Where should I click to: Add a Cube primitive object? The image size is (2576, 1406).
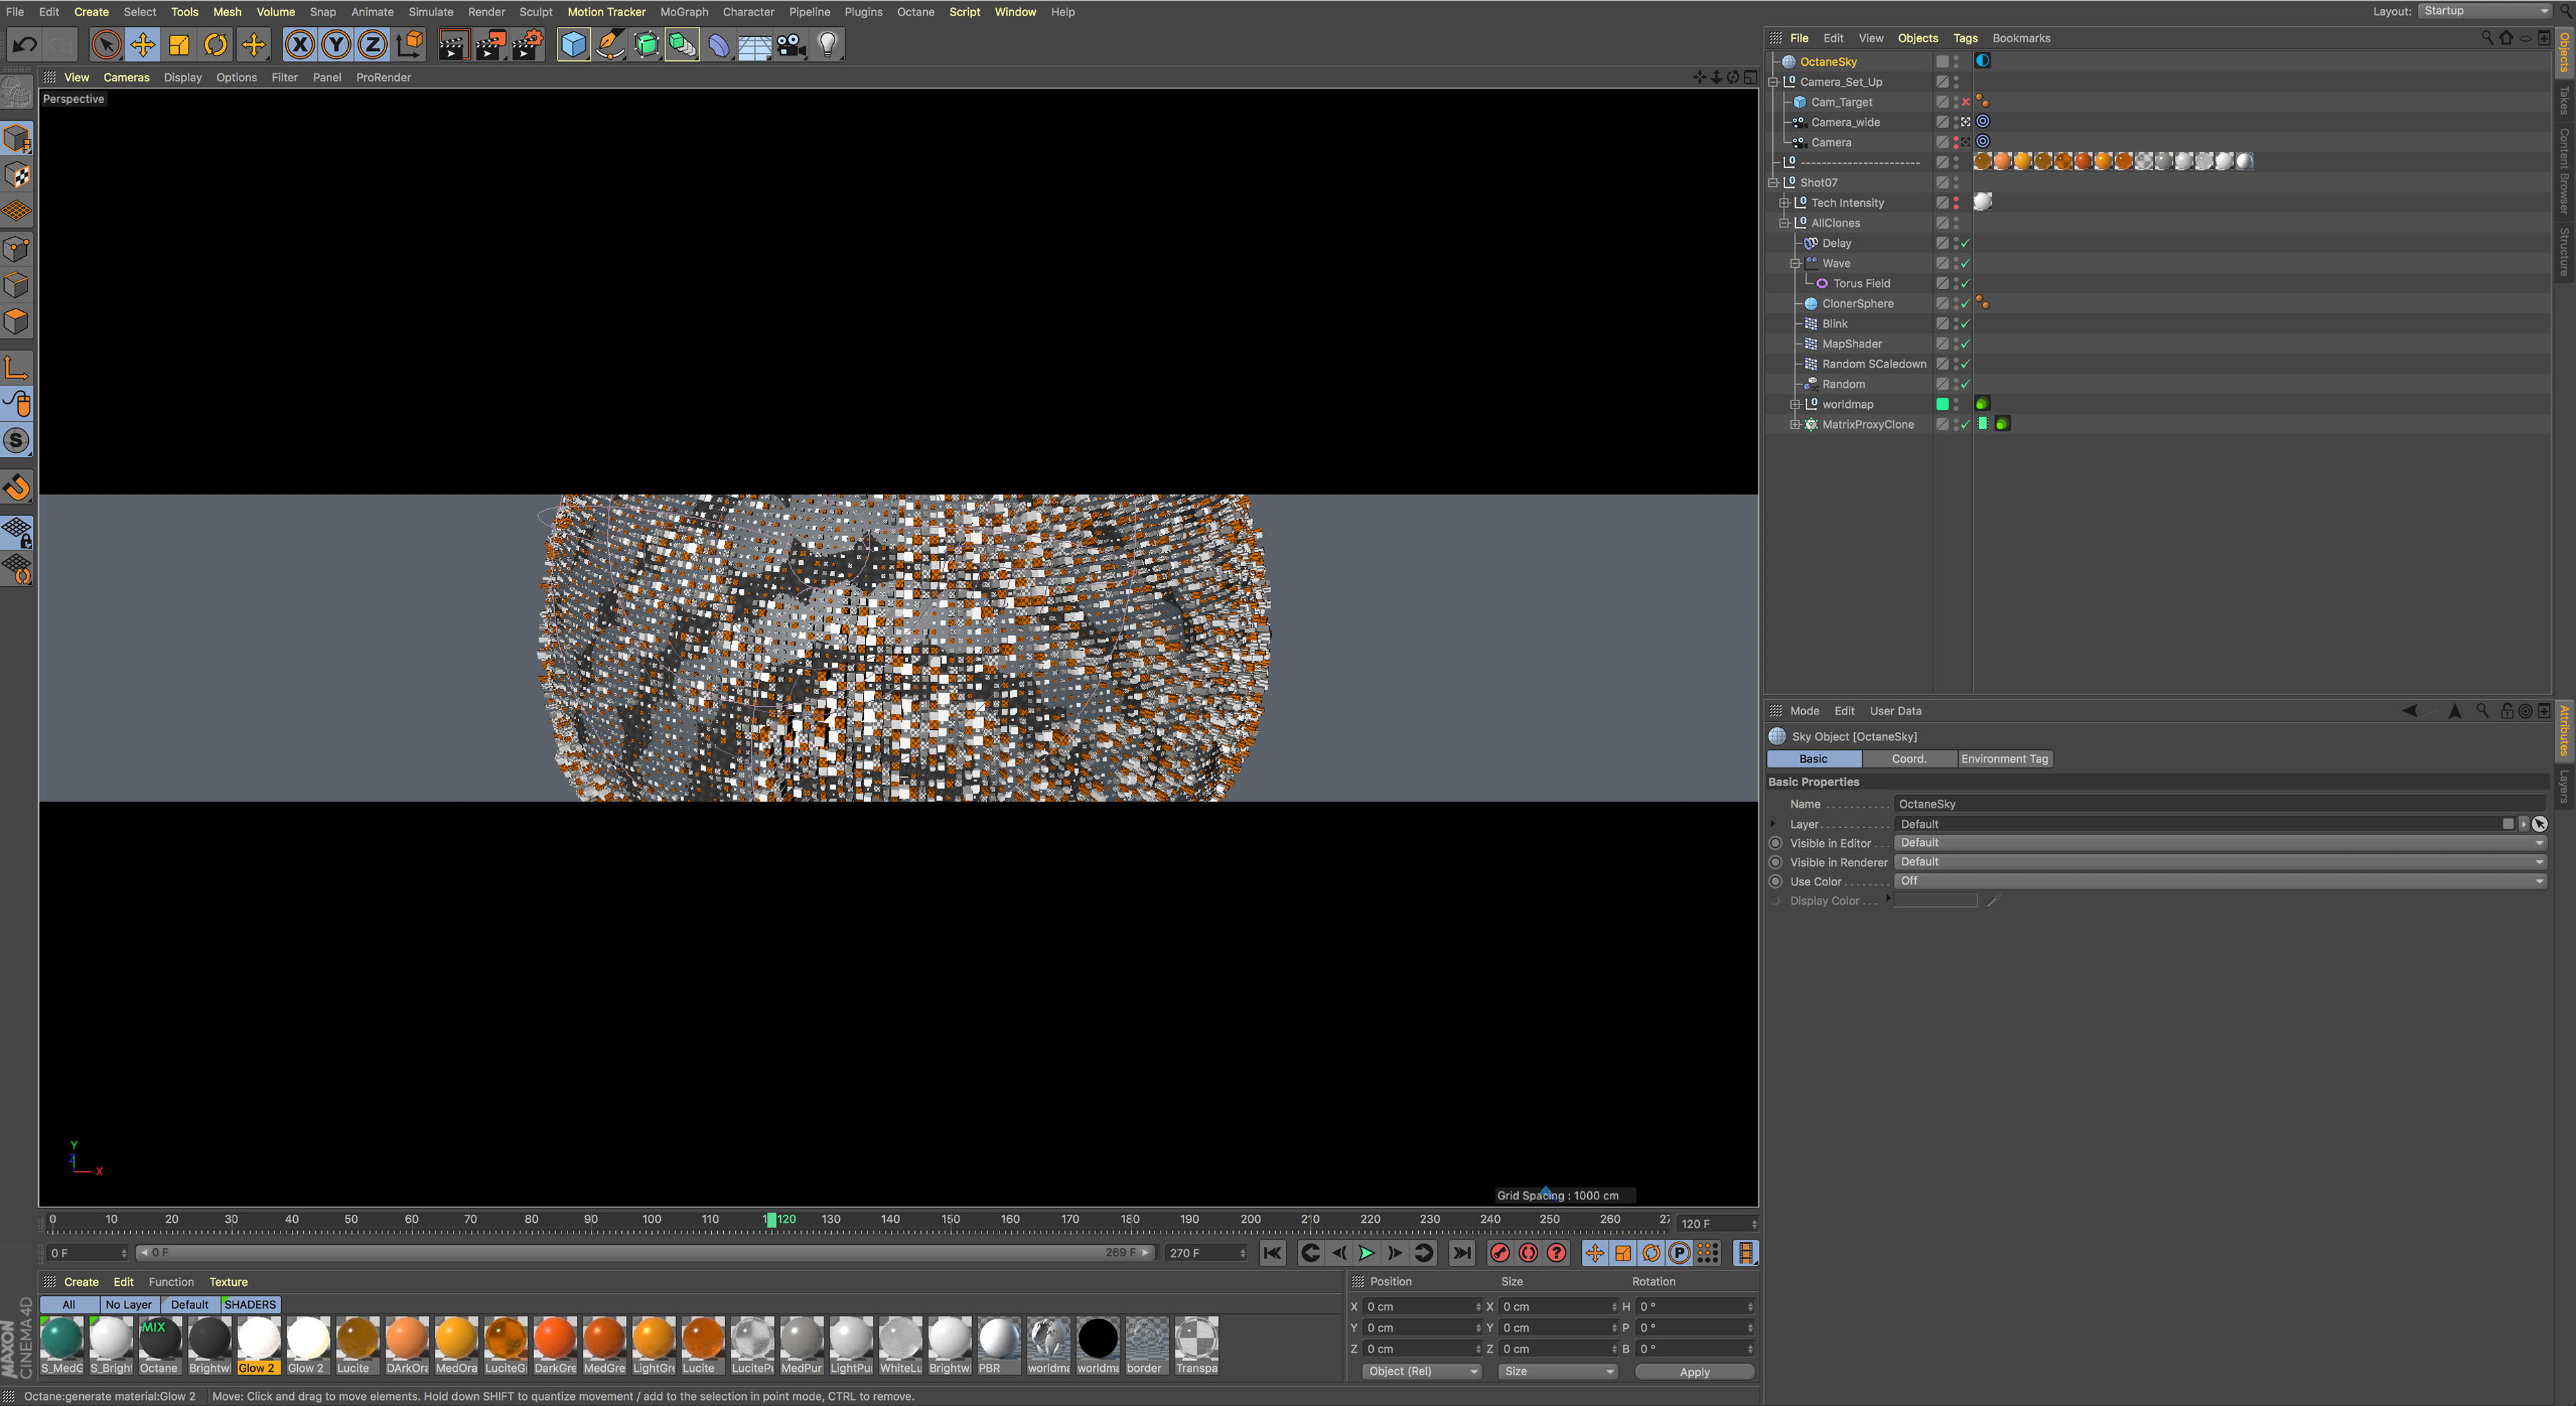(x=573, y=45)
